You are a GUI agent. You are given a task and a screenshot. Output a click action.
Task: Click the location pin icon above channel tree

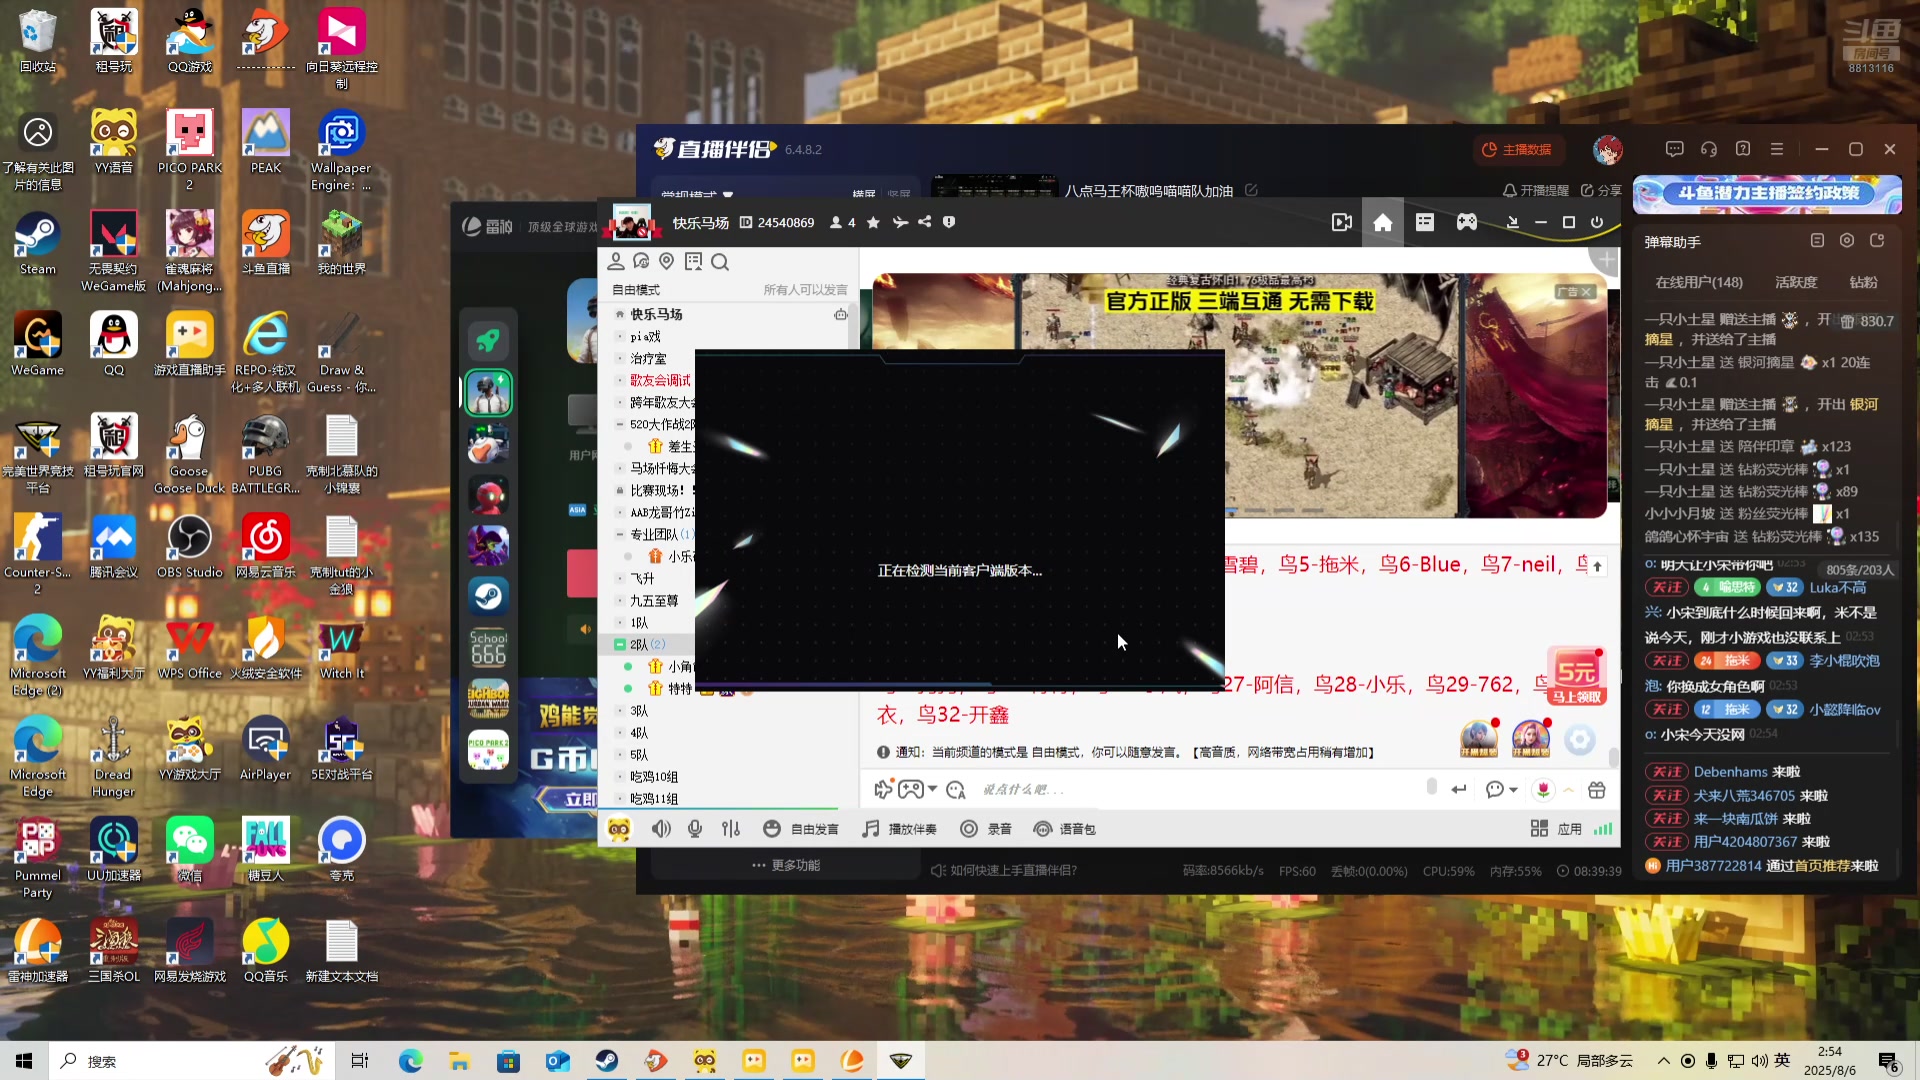667,262
